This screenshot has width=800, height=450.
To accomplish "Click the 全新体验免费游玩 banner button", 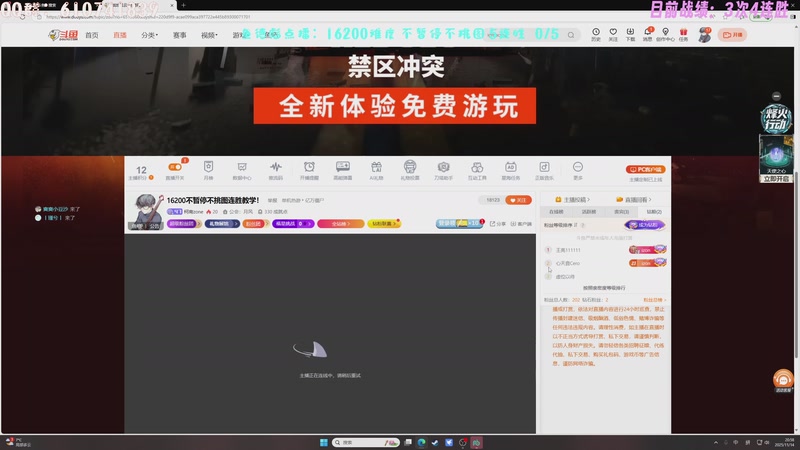I will coord(394,106).
